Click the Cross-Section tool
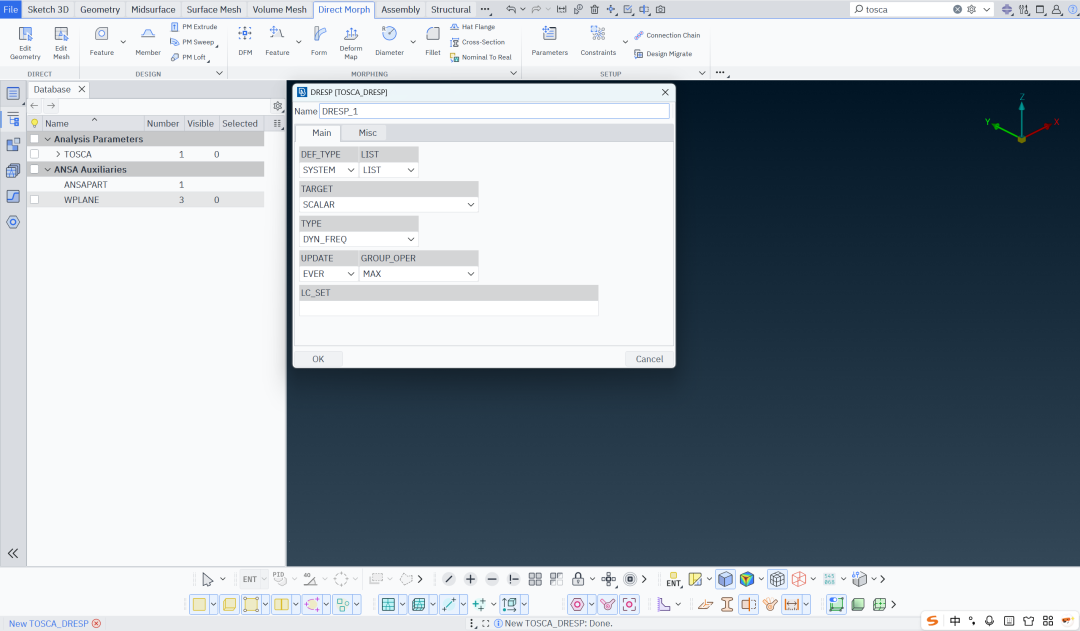 [477, 42]
